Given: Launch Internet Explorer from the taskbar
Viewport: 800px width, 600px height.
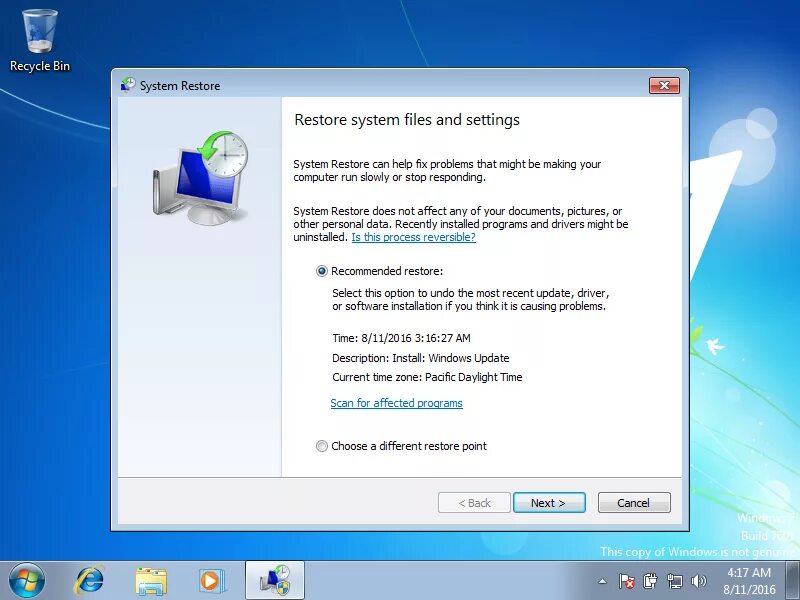Looking at the screenshot, I should point(90,580).
